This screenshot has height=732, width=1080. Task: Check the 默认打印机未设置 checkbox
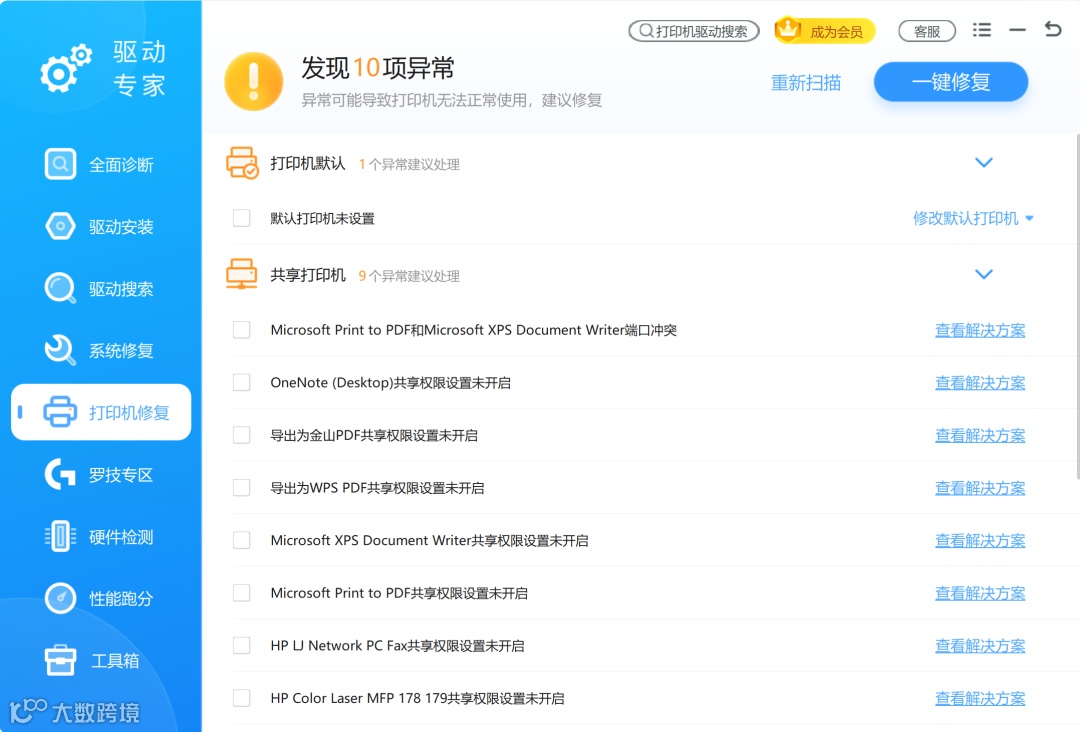click(242, 218)
